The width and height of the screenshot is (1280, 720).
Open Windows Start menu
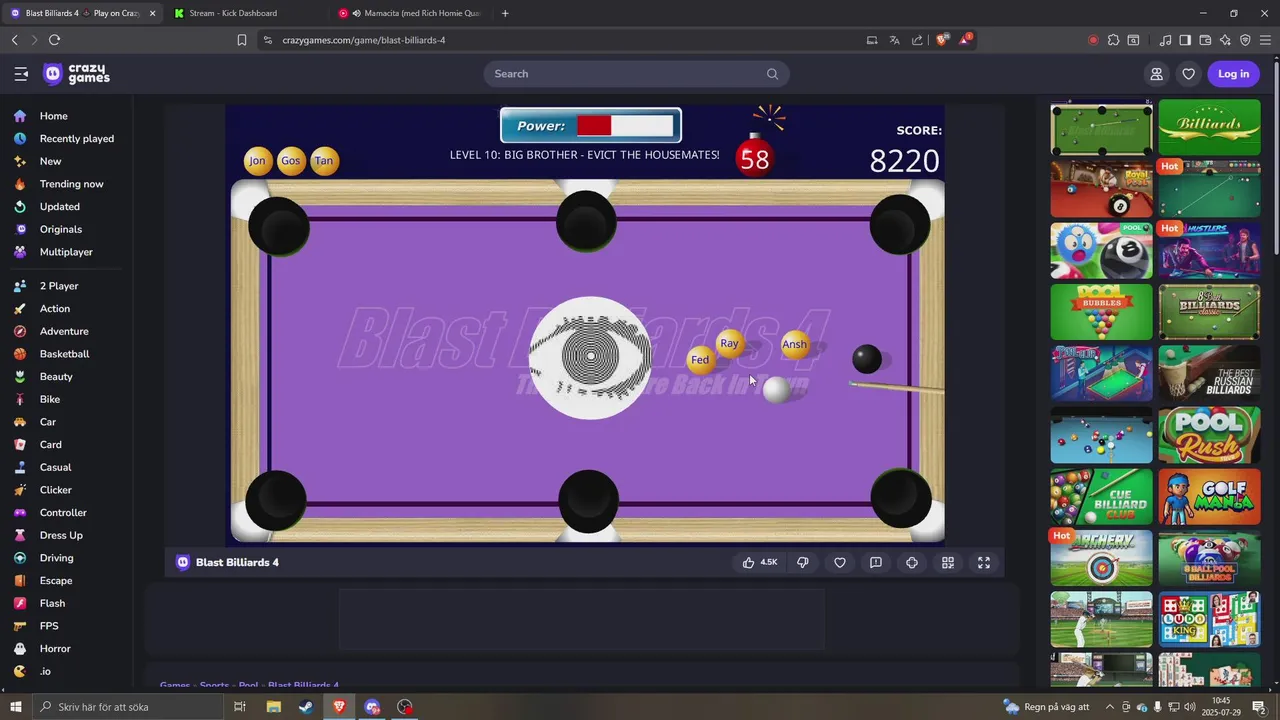click(x=15, y=707)
